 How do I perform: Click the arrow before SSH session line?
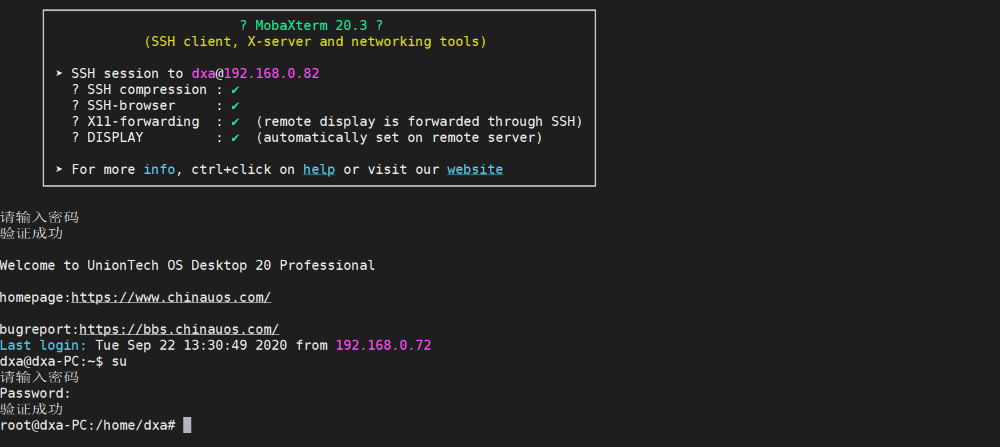59,74
